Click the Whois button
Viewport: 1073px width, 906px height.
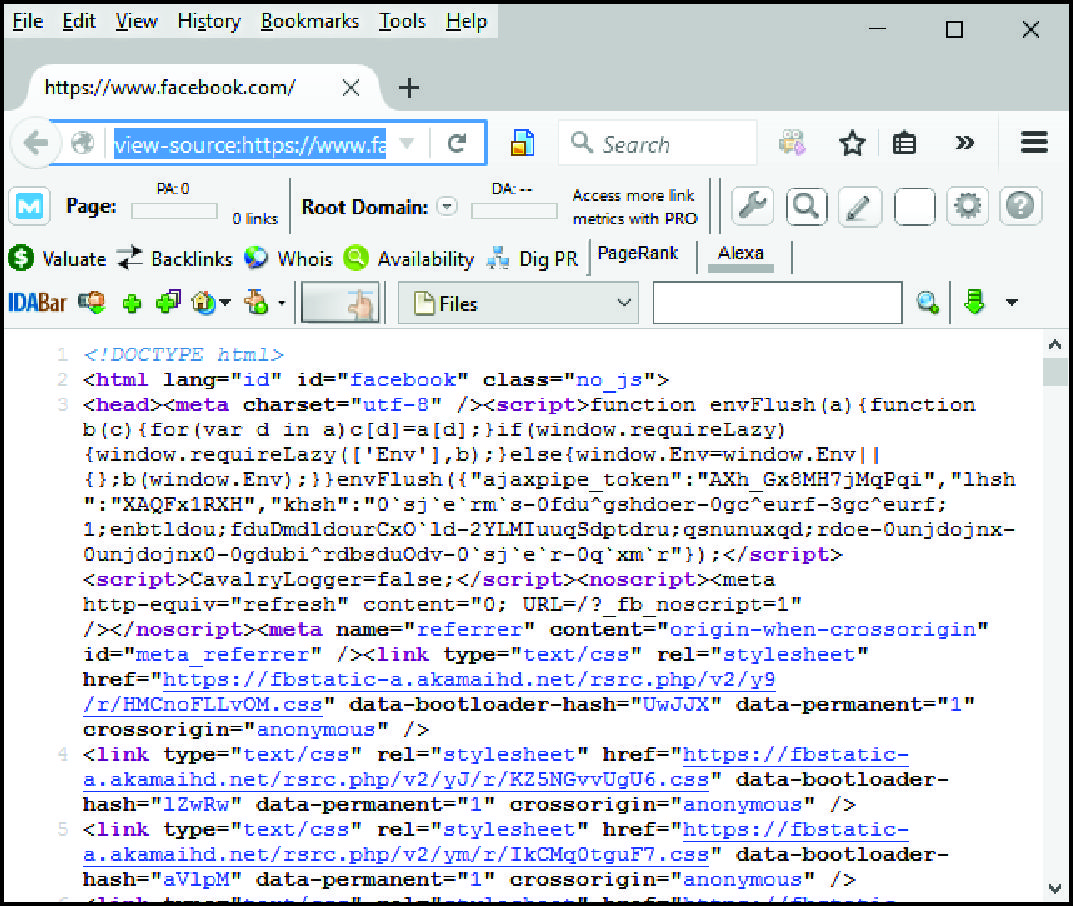point(288,259)
